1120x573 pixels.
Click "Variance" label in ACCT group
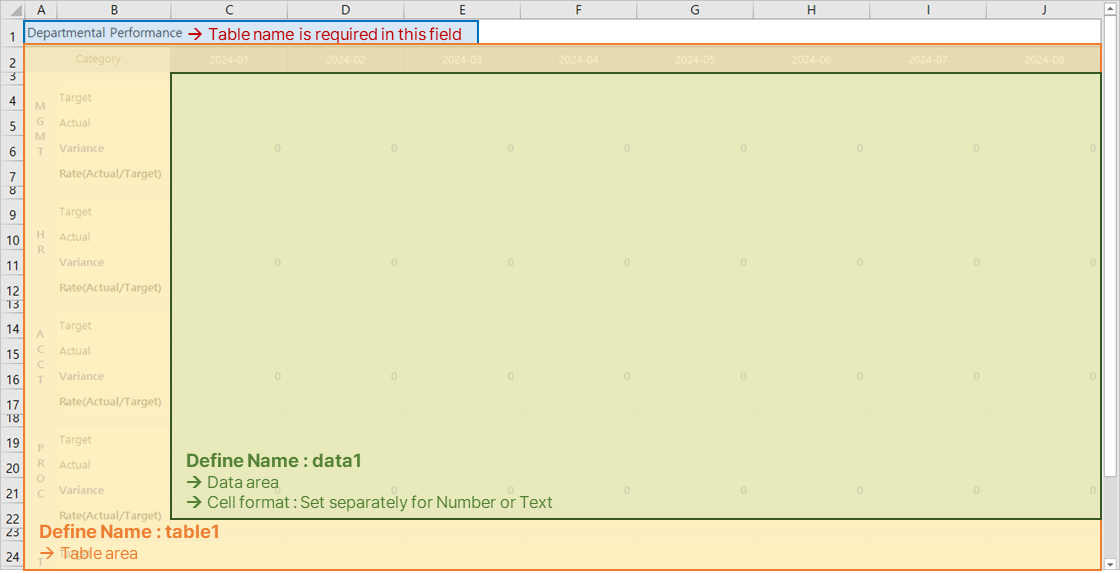pyautogui.click(x=81, y=376)
